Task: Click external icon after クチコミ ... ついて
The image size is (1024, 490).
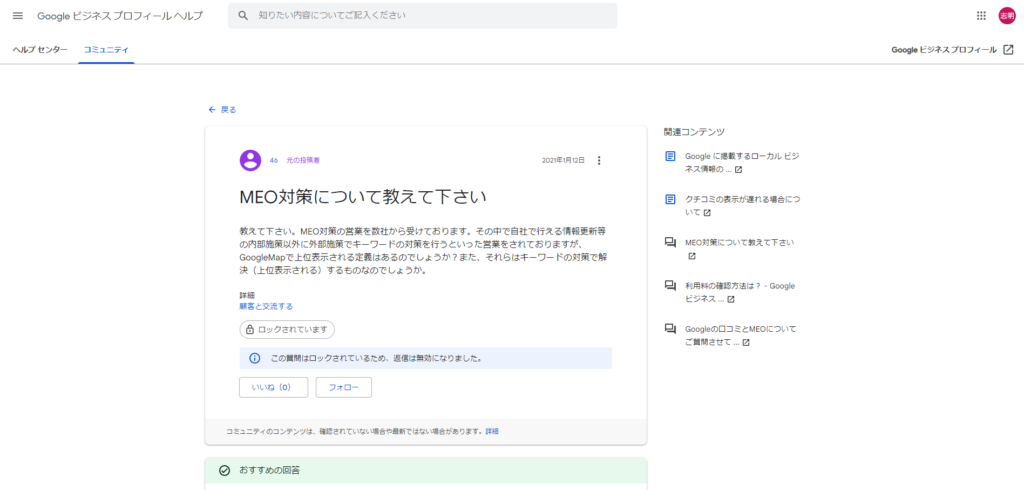Action: (707, 213)
